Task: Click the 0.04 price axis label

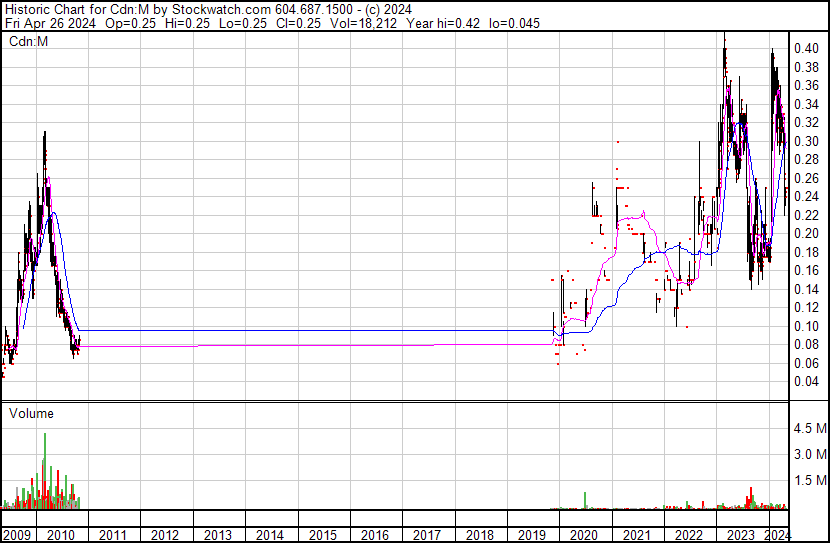Action: [x=806, y=381]
